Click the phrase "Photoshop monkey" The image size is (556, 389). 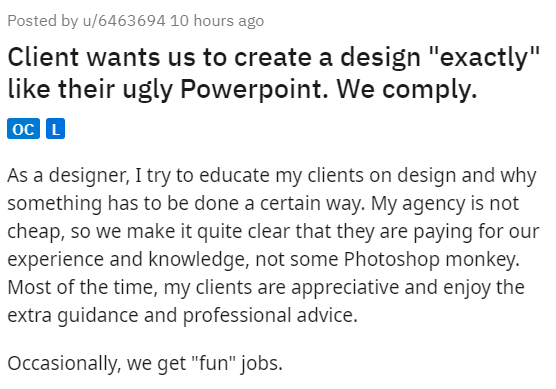[x=432, y=259]
